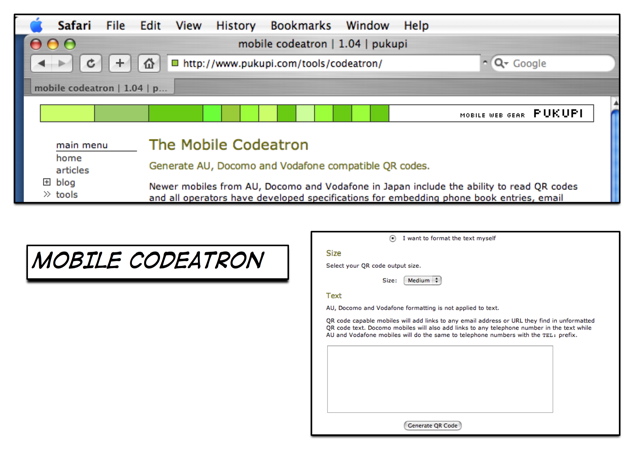Open the Help menu
Screen dimensions: 639x452
coord(416,26)
